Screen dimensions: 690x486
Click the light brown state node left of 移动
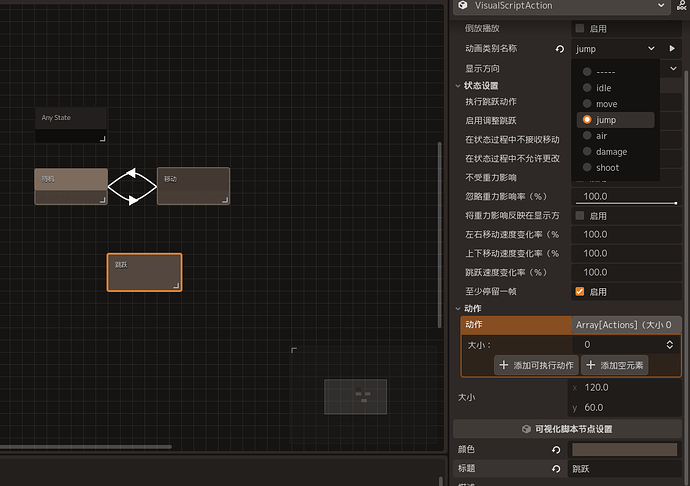71,186
